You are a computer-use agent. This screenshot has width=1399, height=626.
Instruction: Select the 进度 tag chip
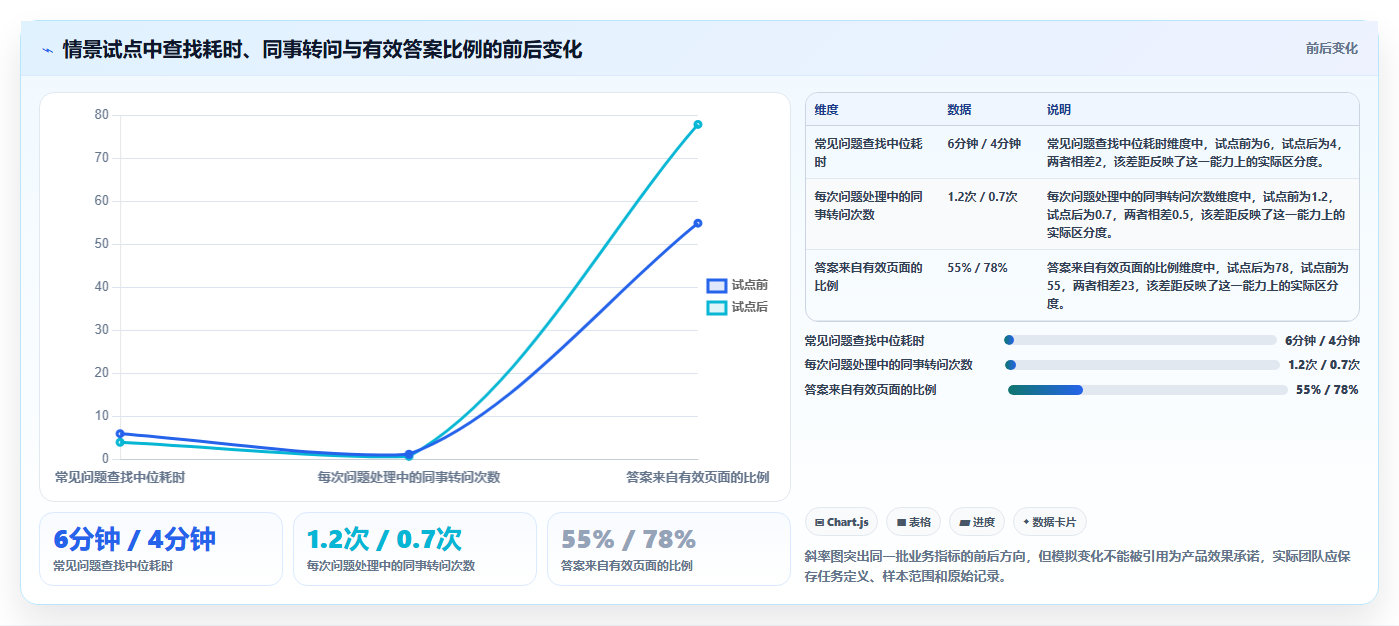point(977,522)
